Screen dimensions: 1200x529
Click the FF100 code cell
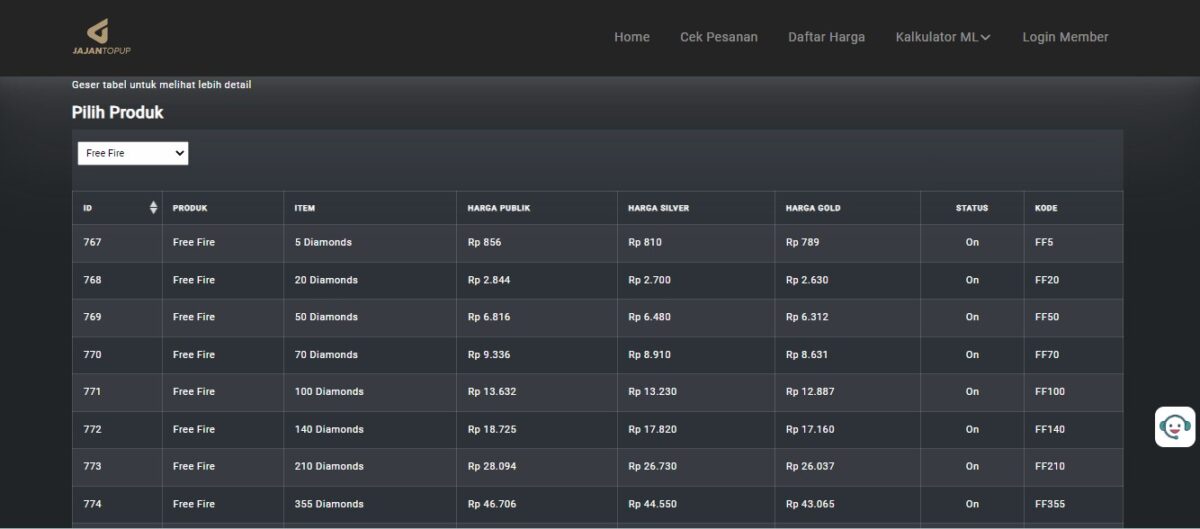[1050, 392]
